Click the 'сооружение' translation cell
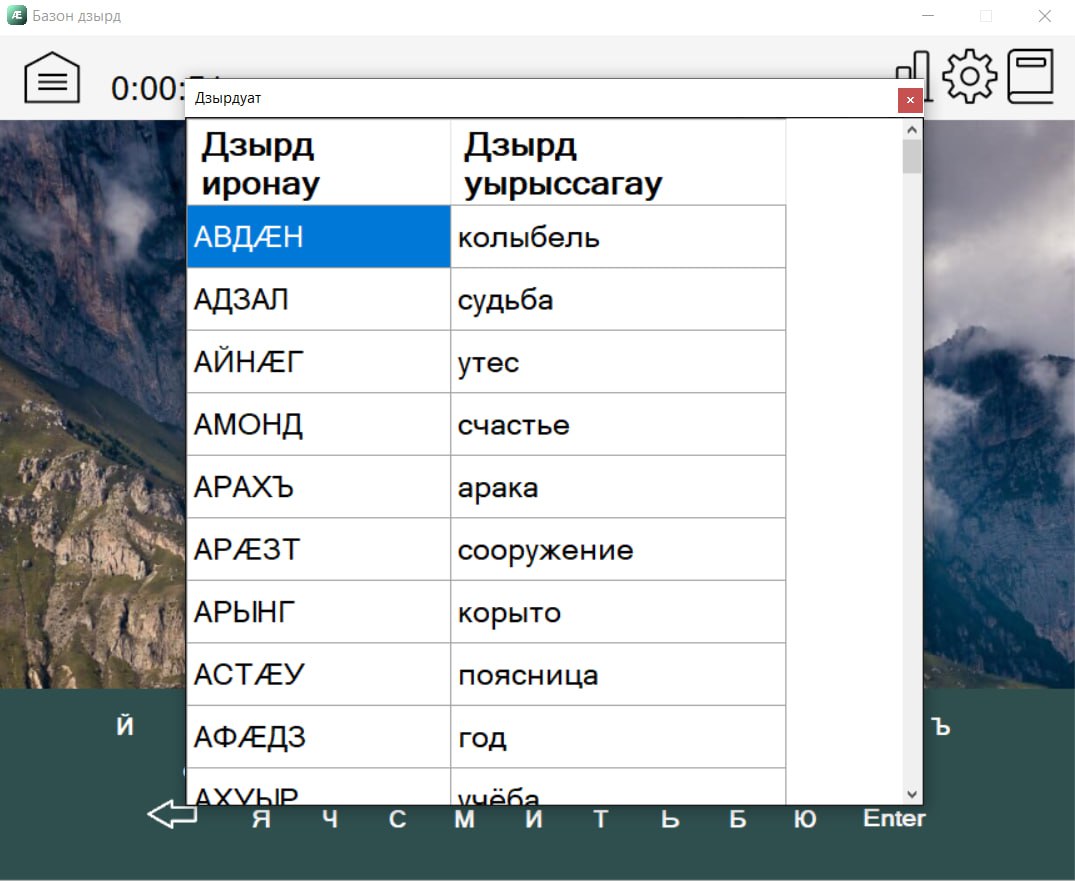The image size is (1075, 881). 617,549
